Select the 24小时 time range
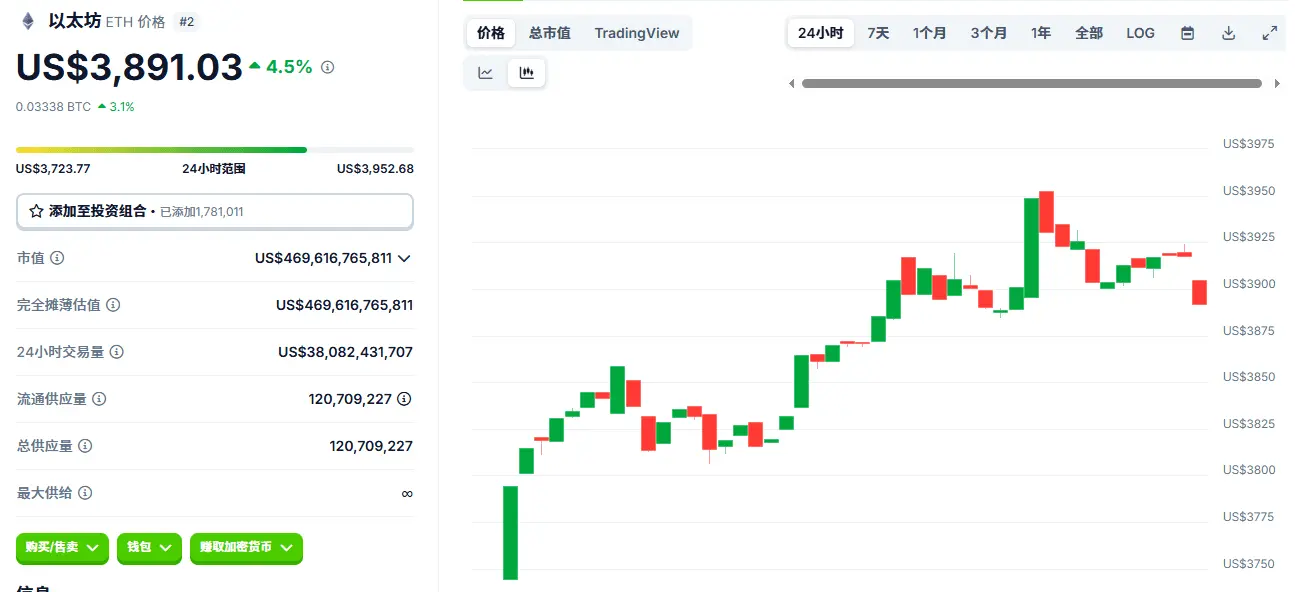The height and width of the screenshot is (592, 1295). tap(821, 33)
